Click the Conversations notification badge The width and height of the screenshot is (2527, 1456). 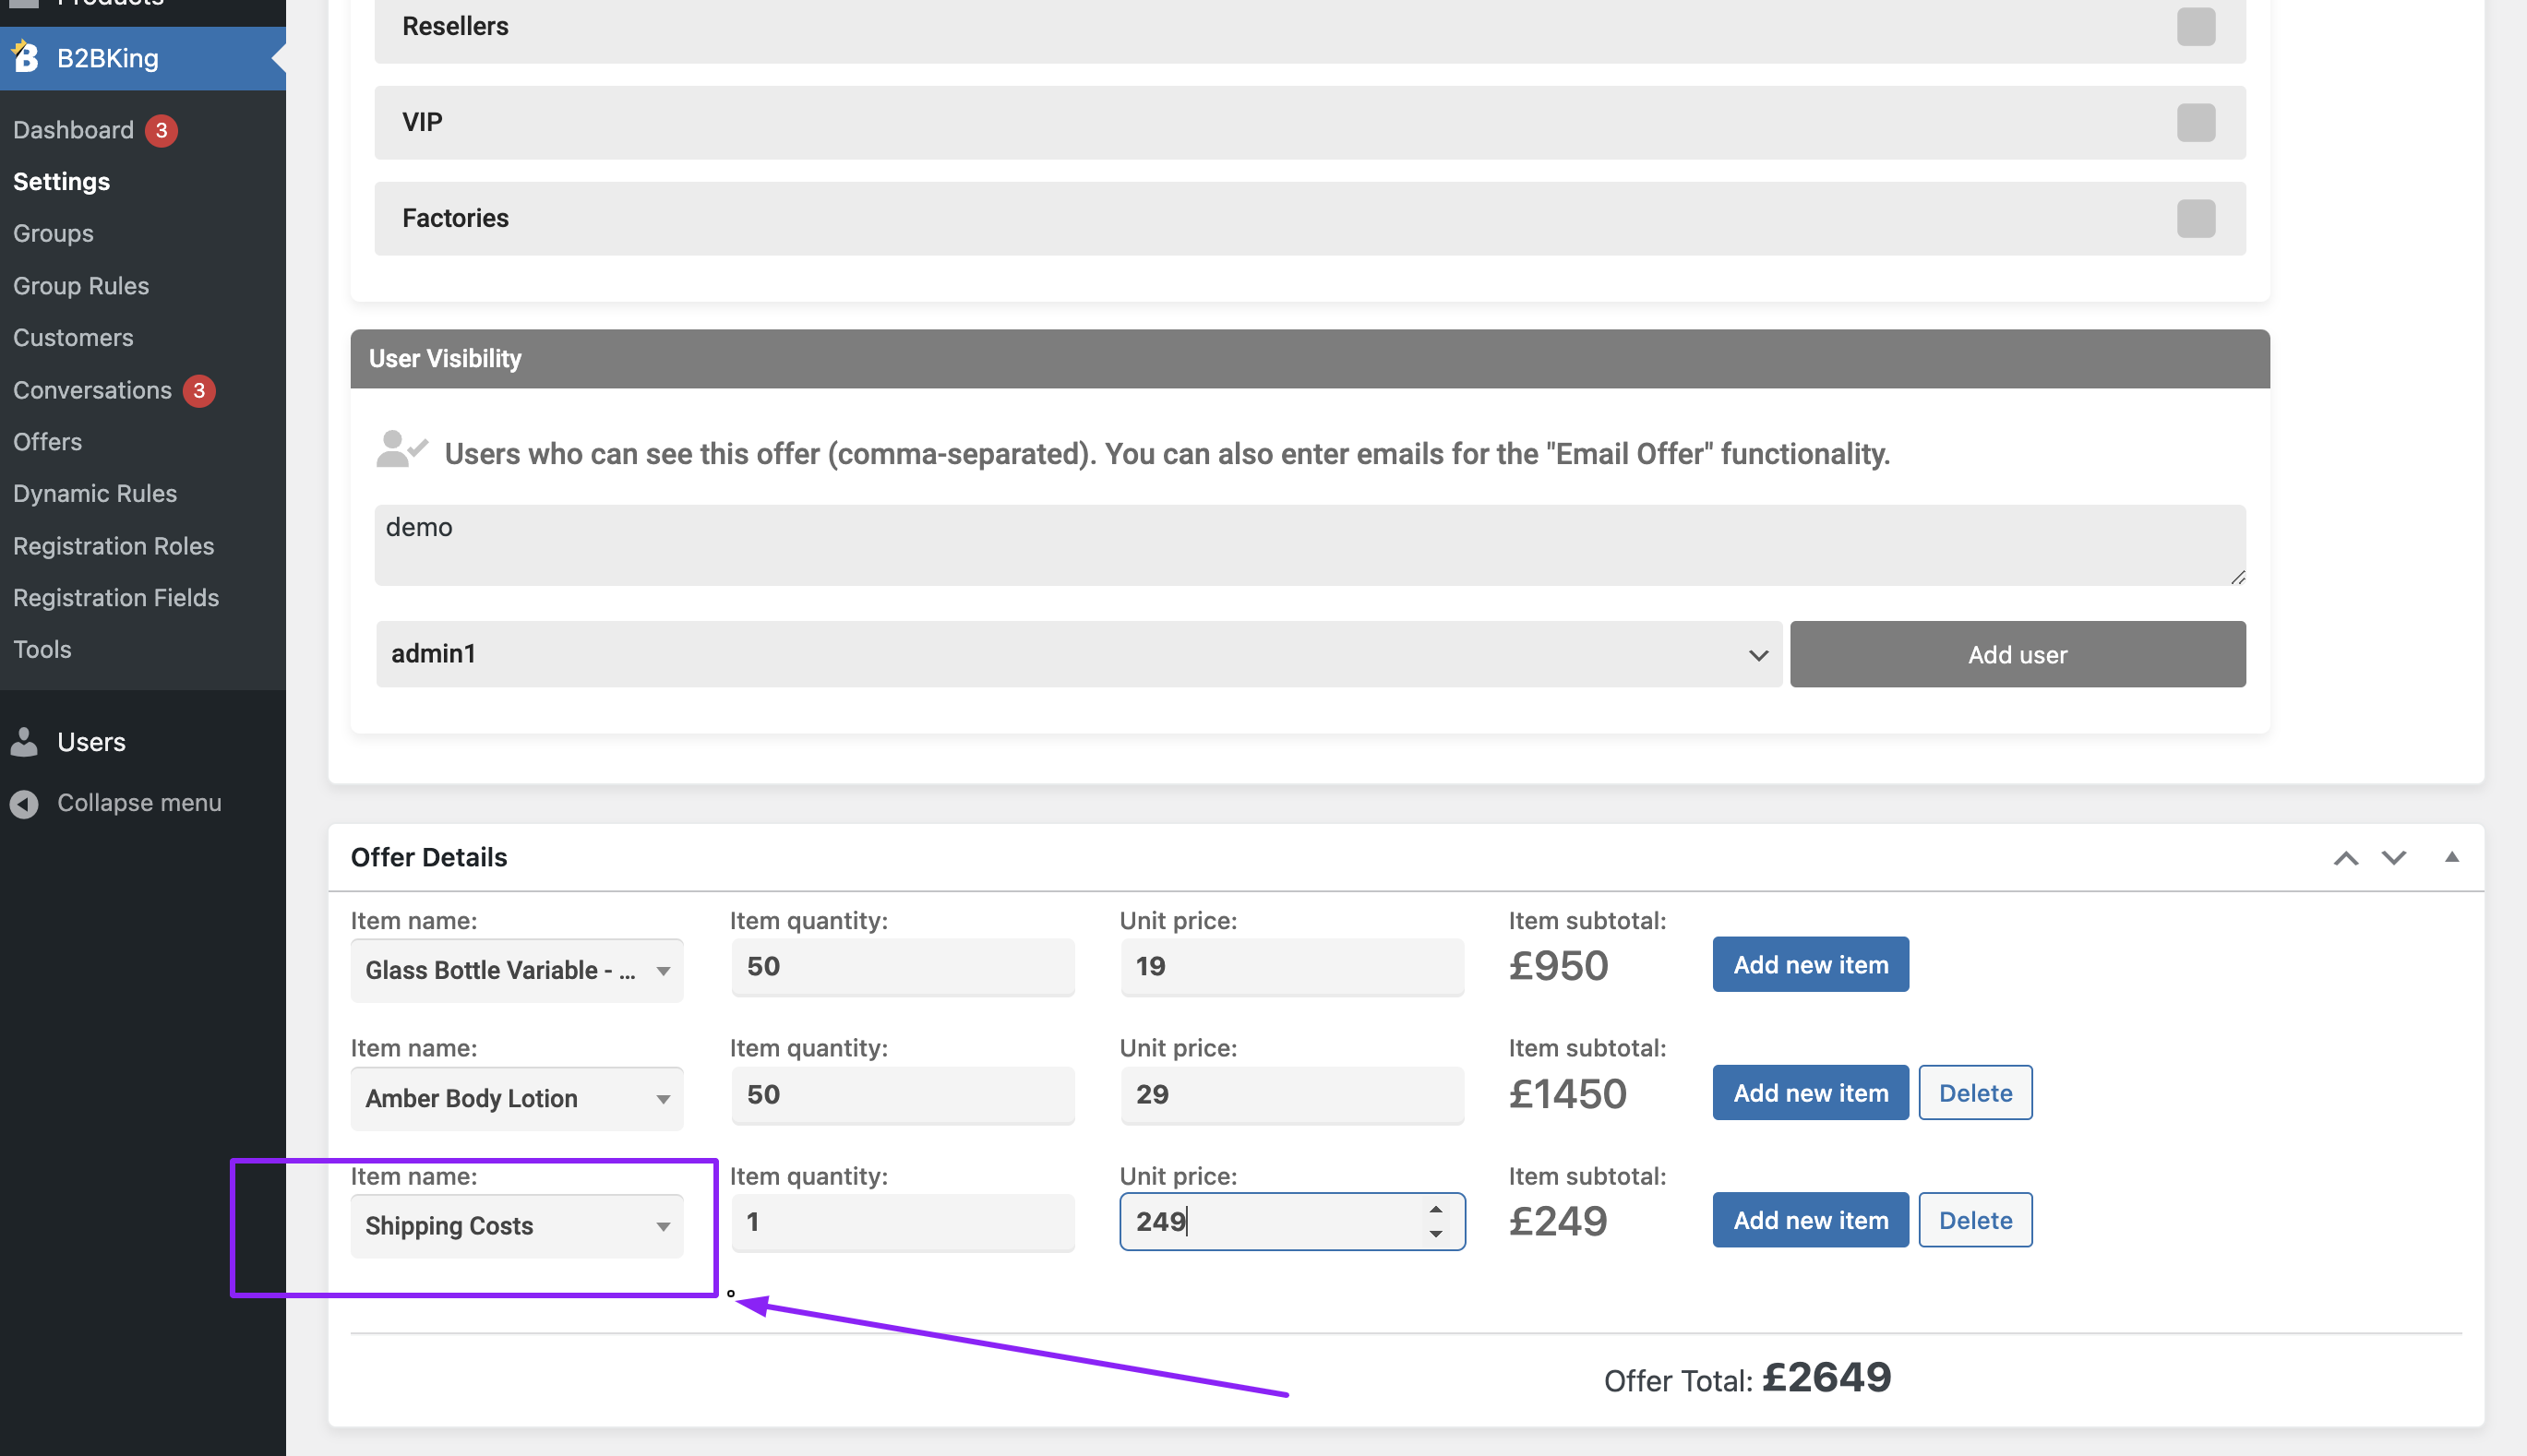point(199,391)
